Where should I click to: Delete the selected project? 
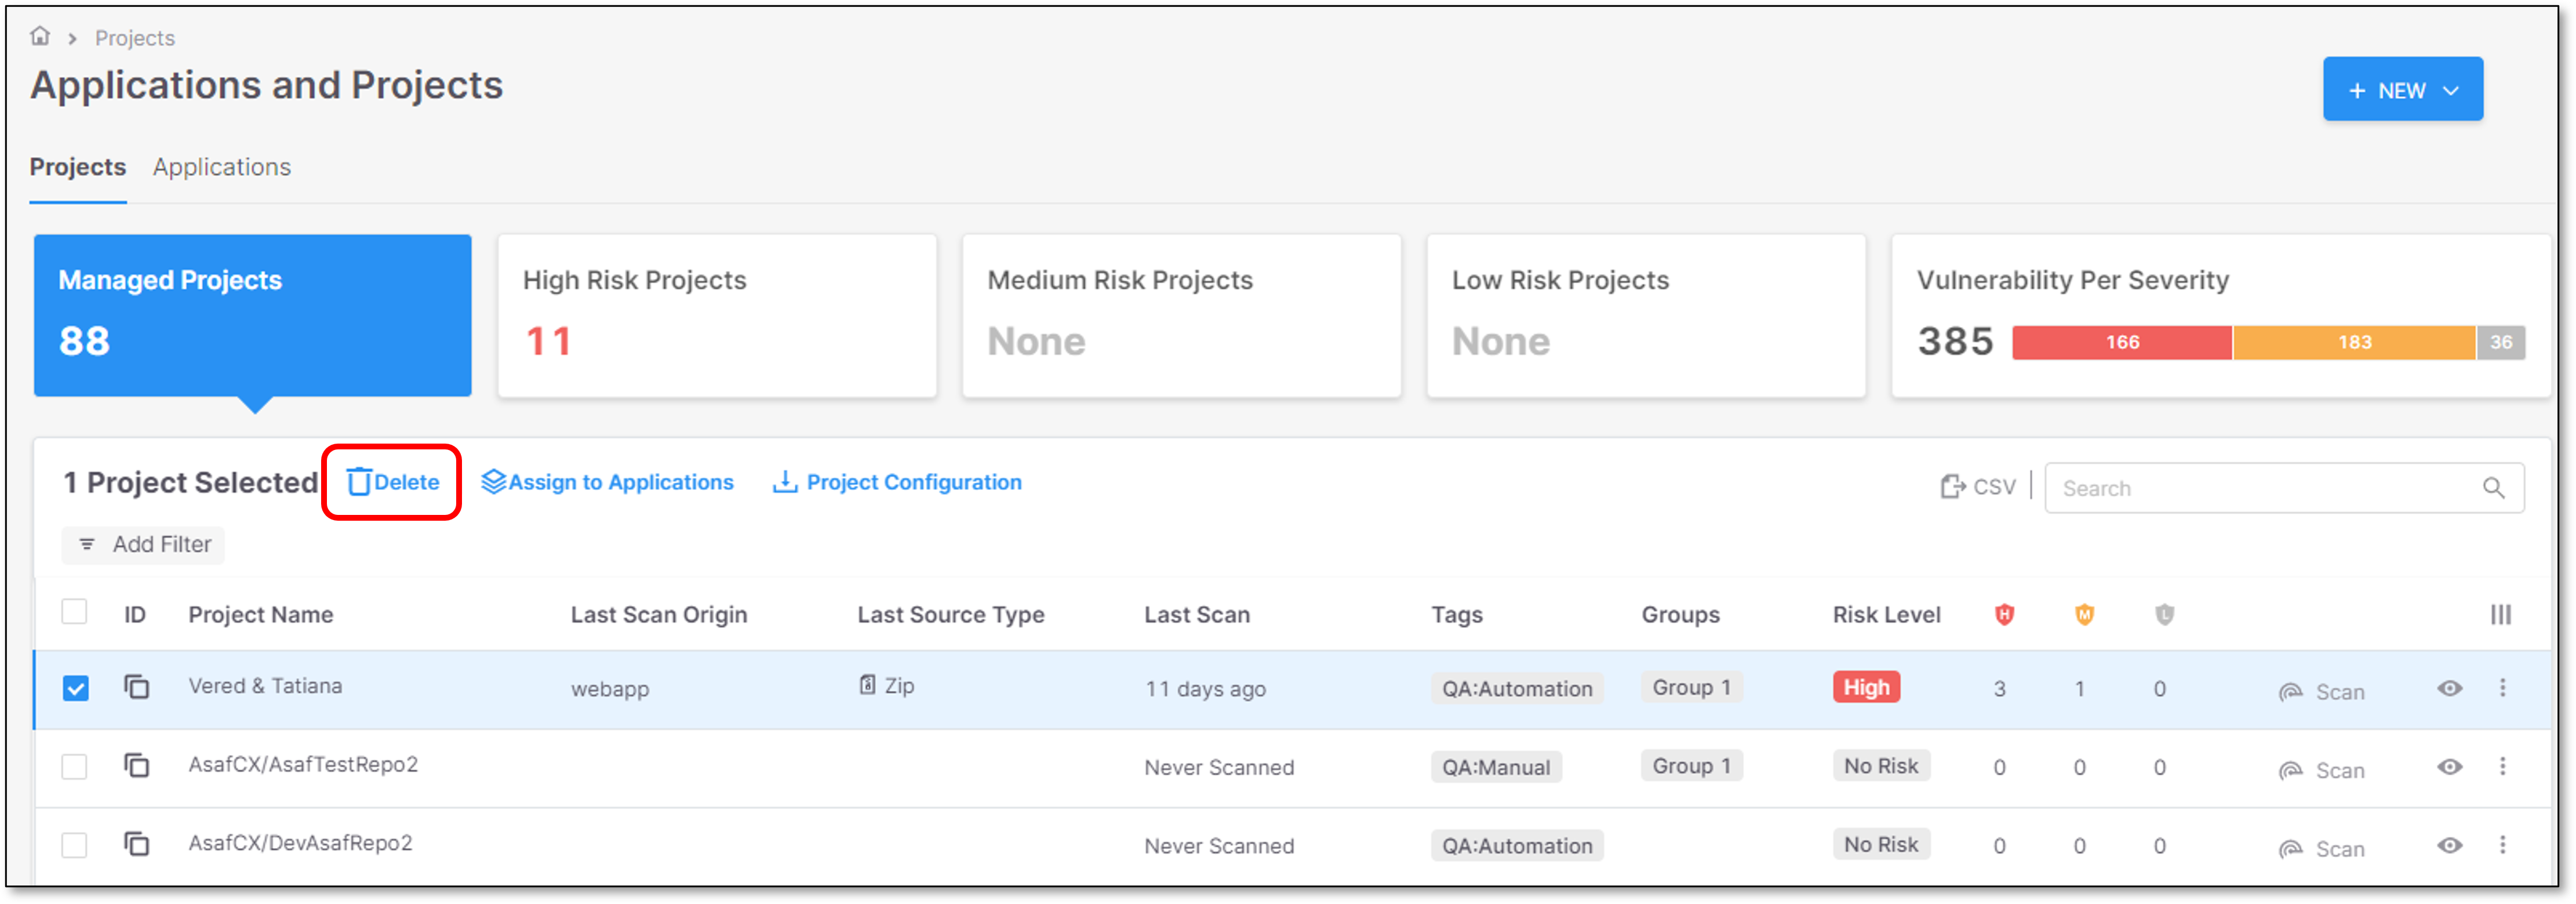[x=393, y=482]
